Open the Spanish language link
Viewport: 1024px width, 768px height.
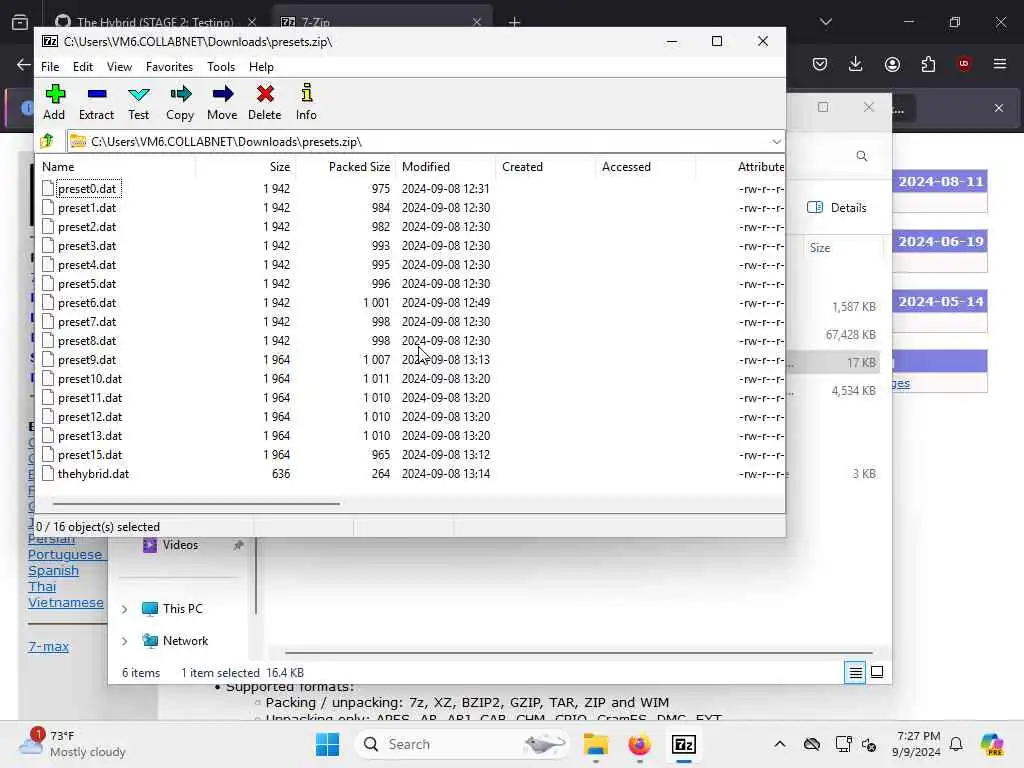pyautogui.click(x=54, y=571)
